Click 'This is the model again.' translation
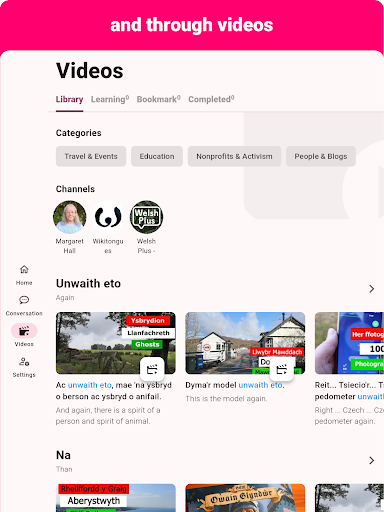The width and height of the screenshot is (384, 512). click(226, 399)
